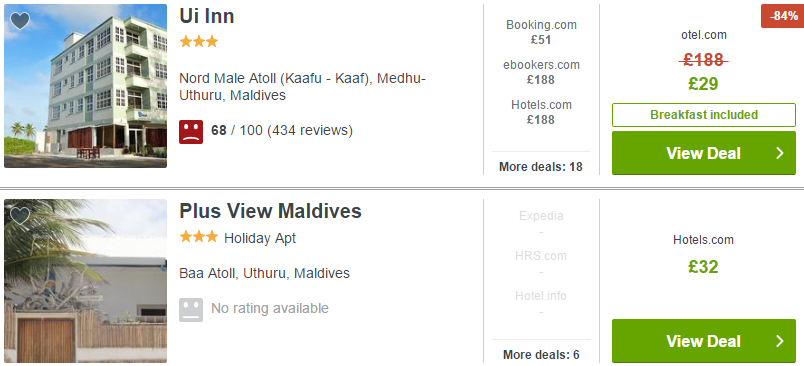Expand More deals: 6 for Plus View Maldives
This screenshot has height=366, width=804.
(x=541, y=355)
